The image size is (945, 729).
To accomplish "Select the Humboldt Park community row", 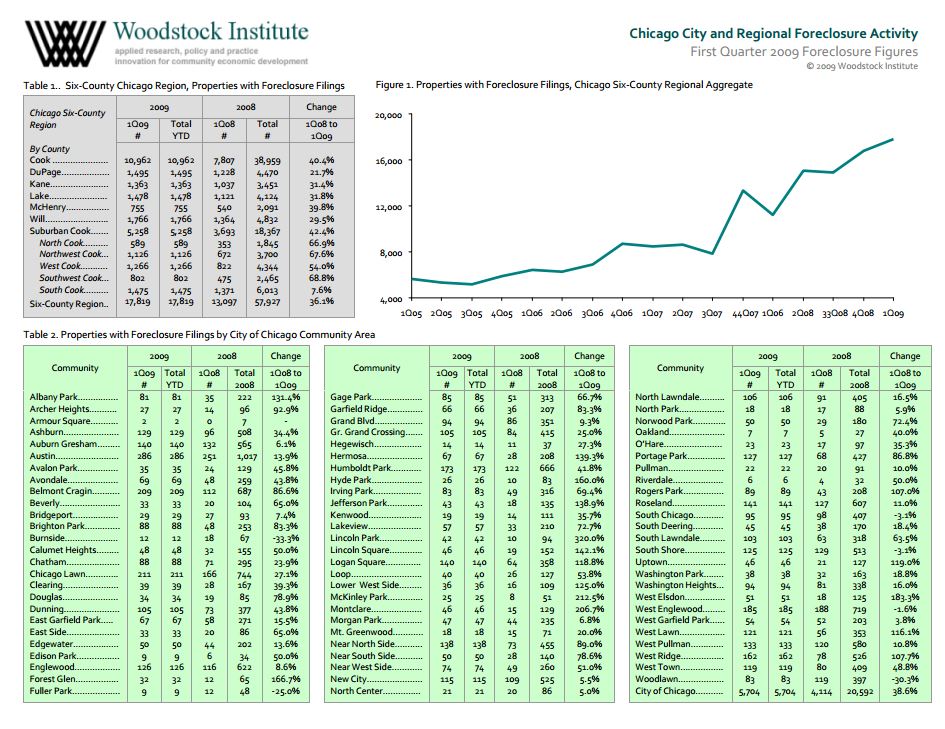I will [469, 468].
